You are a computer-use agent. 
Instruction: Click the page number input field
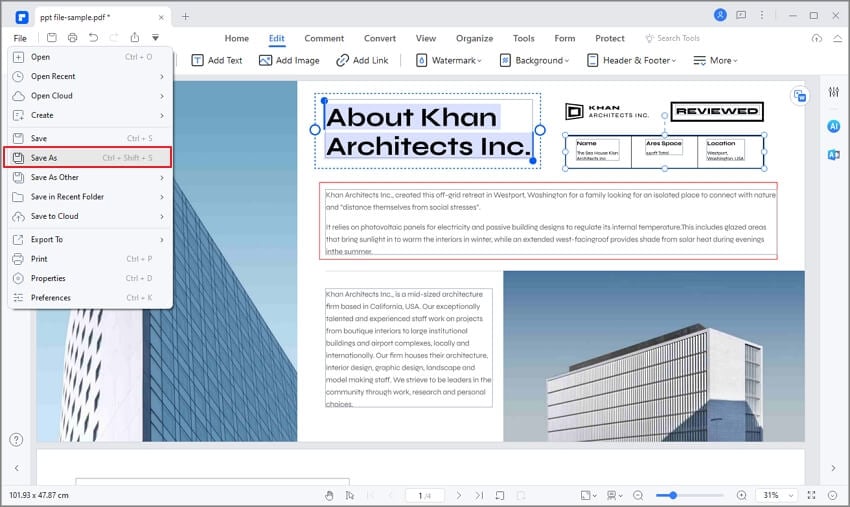pos(425,495)
